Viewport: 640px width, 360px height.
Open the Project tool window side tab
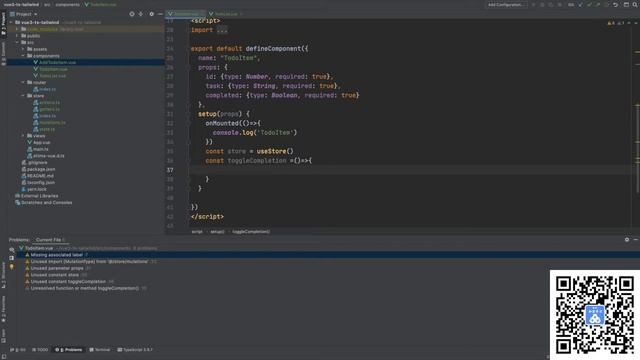[x=3, y=23]
